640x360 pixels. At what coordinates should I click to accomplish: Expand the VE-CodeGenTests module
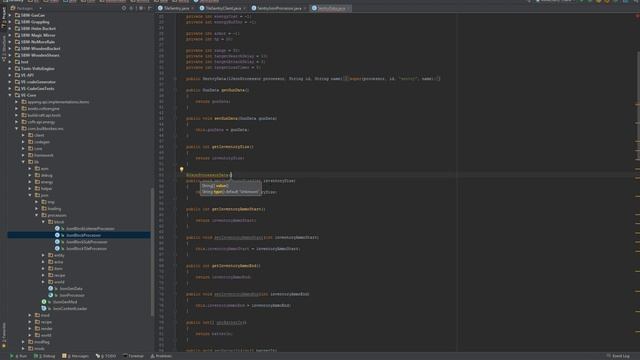point(10,89)
